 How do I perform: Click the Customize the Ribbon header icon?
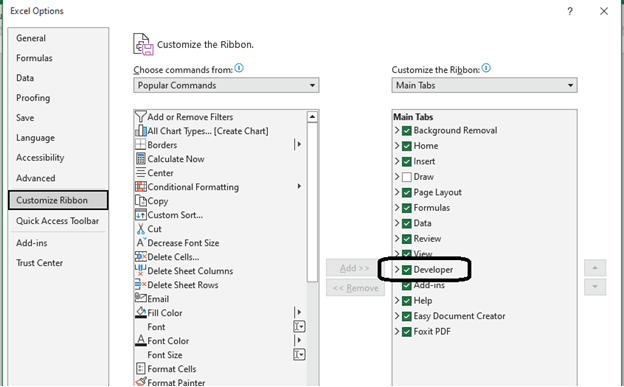pyautogui.click(x=143, y=44)
